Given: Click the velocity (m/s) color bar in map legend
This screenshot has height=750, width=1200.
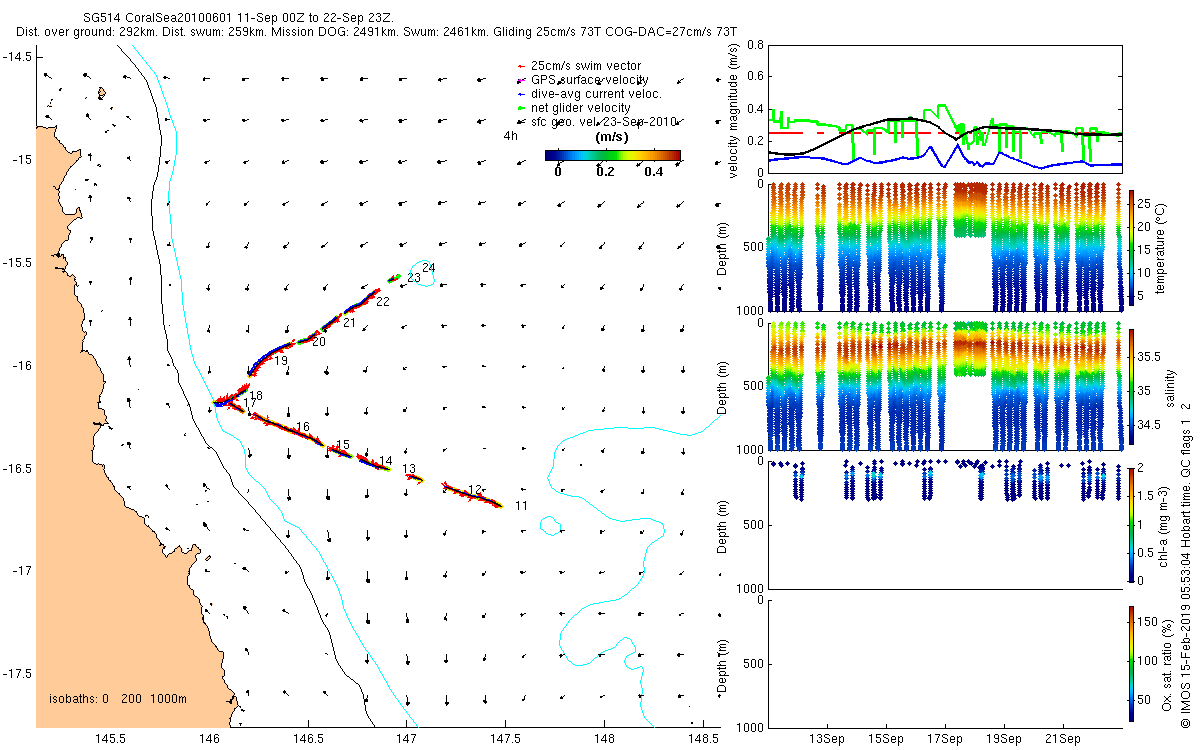Looking at the screenshot, I should (613, 155).
